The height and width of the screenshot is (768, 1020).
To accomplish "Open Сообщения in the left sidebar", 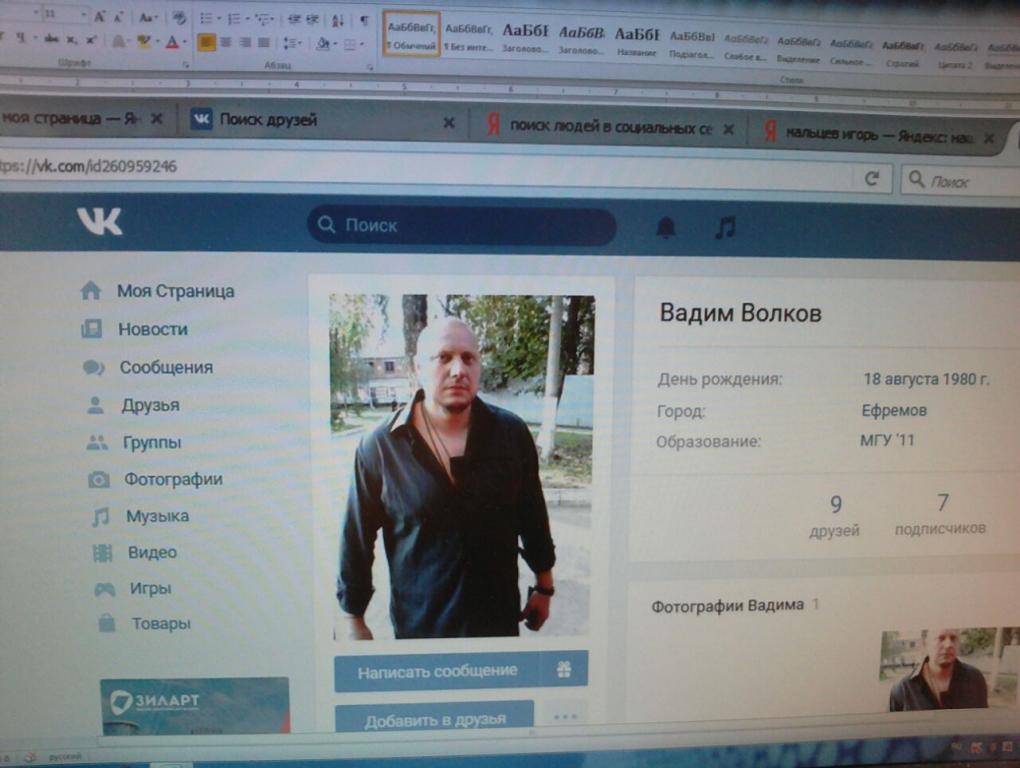I will click(166, 367).
